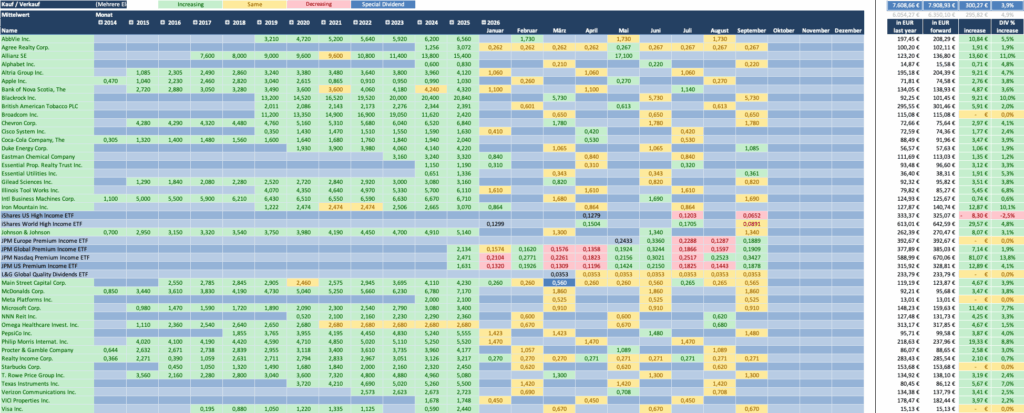
Task: Select JPM Europe Premium Income Mai value '0,2433'
Action: [x=623, y=240]
